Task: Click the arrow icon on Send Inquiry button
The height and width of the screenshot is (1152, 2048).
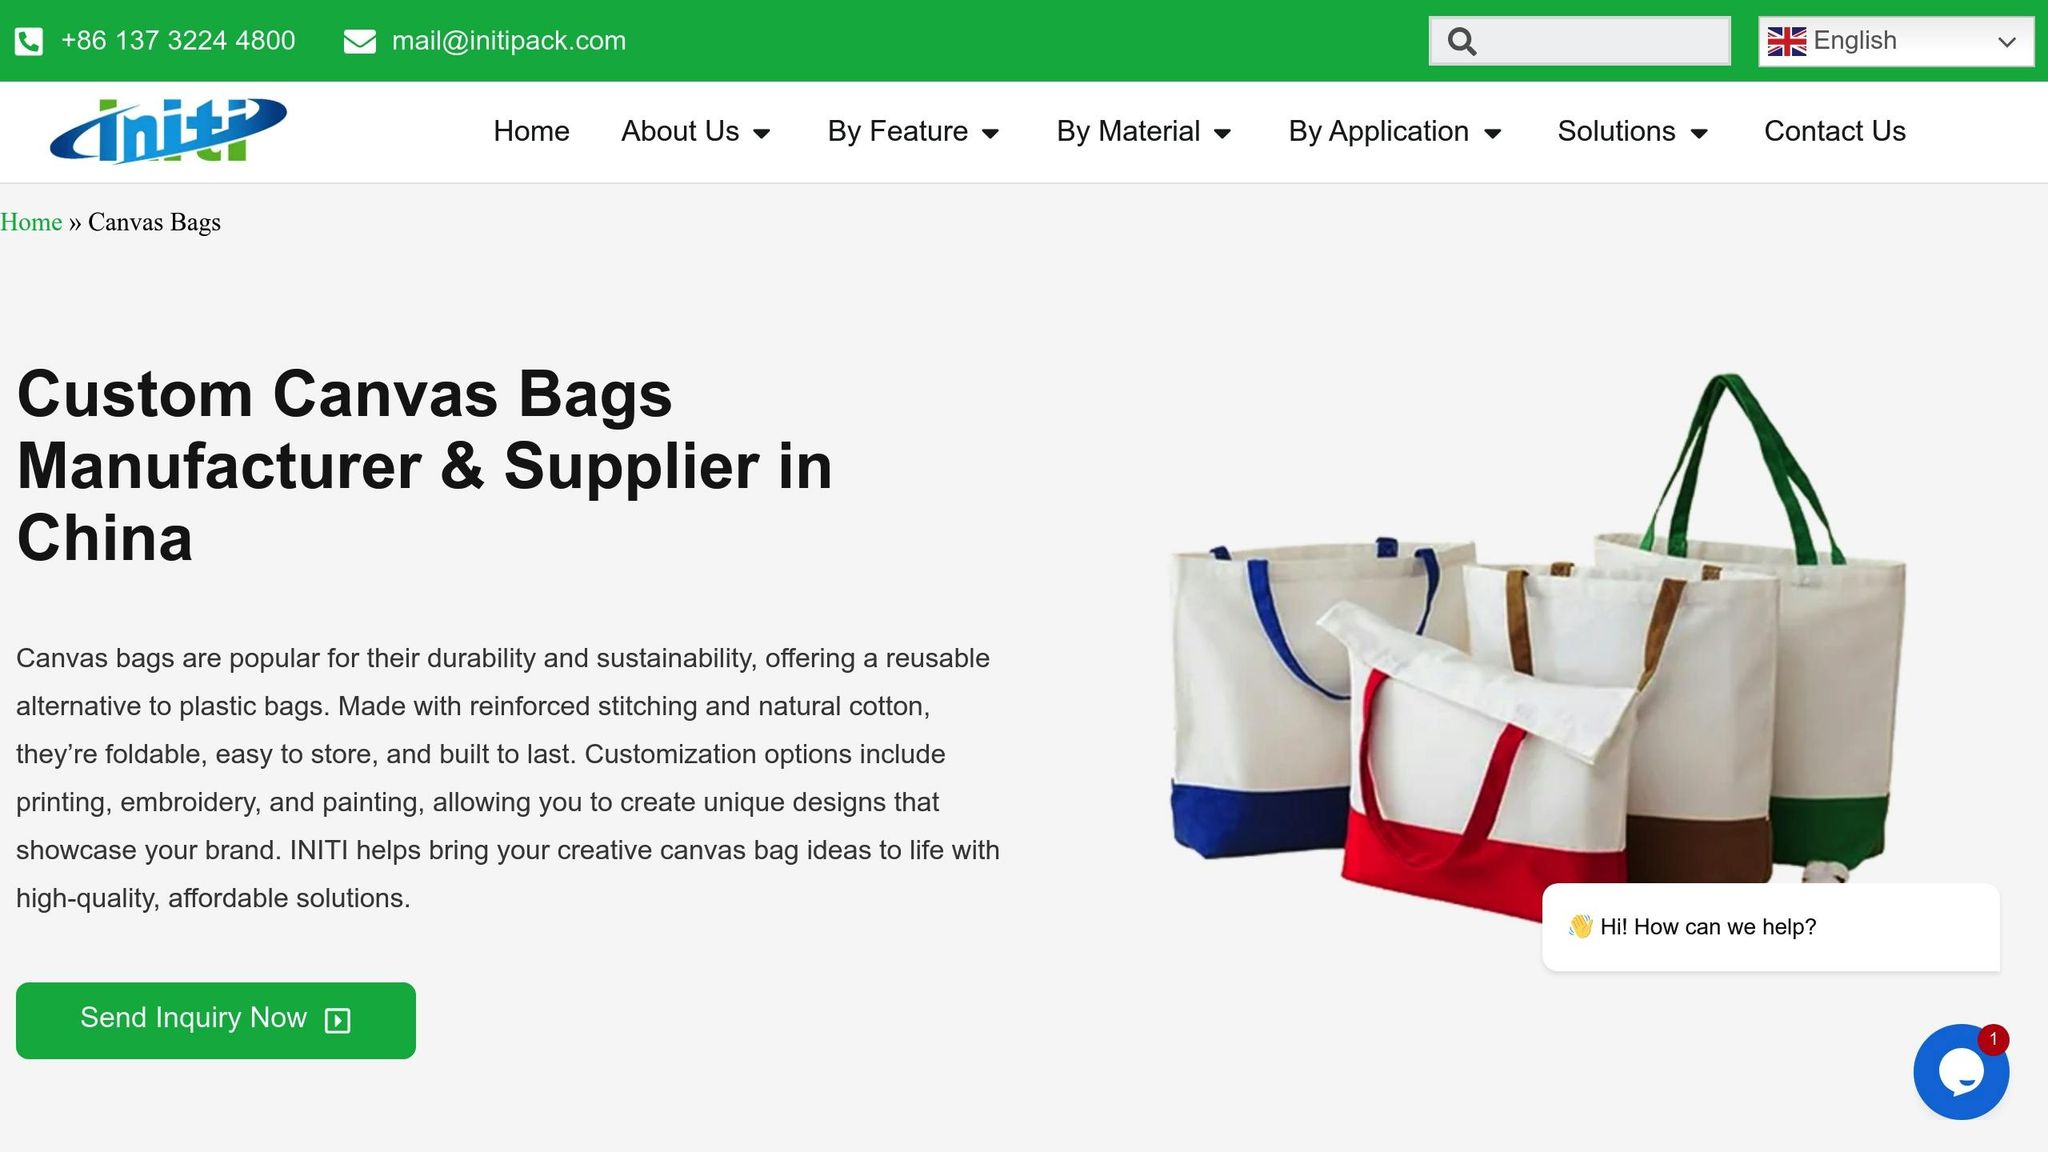Action: [x=338, y=1020]
